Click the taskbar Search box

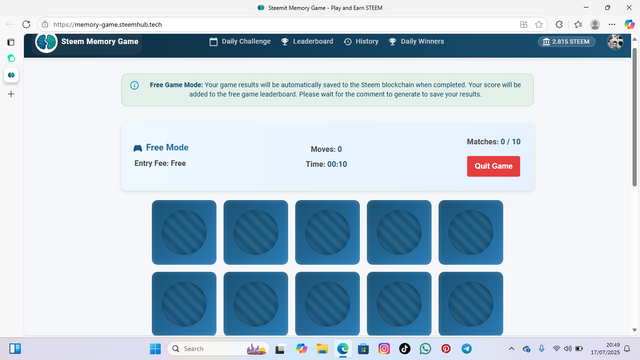[218, 349]
